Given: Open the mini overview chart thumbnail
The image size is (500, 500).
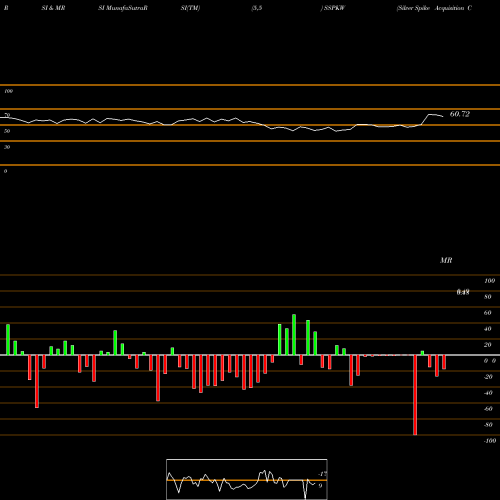Looking at the screenshot, I should [247, 479].
